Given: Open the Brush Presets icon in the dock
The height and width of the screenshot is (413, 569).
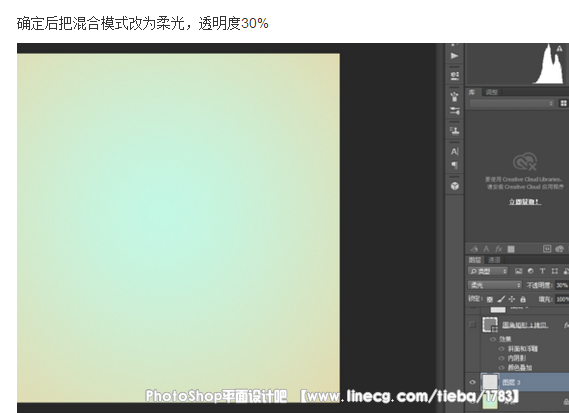Looking at the screenshot, I should (454, 111).
